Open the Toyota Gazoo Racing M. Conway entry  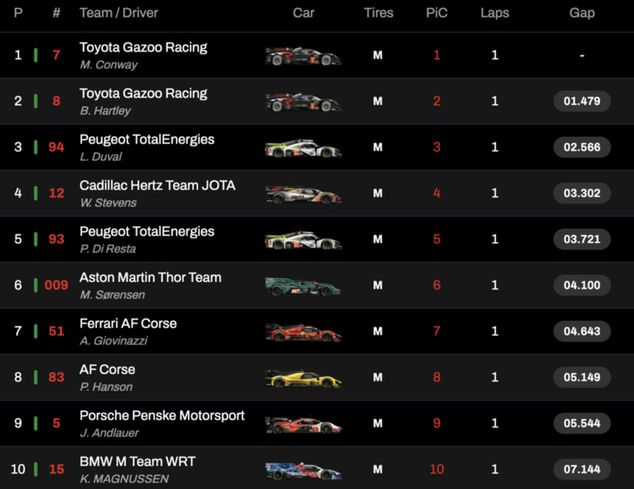pyautogui.click(x=143, y=47)
